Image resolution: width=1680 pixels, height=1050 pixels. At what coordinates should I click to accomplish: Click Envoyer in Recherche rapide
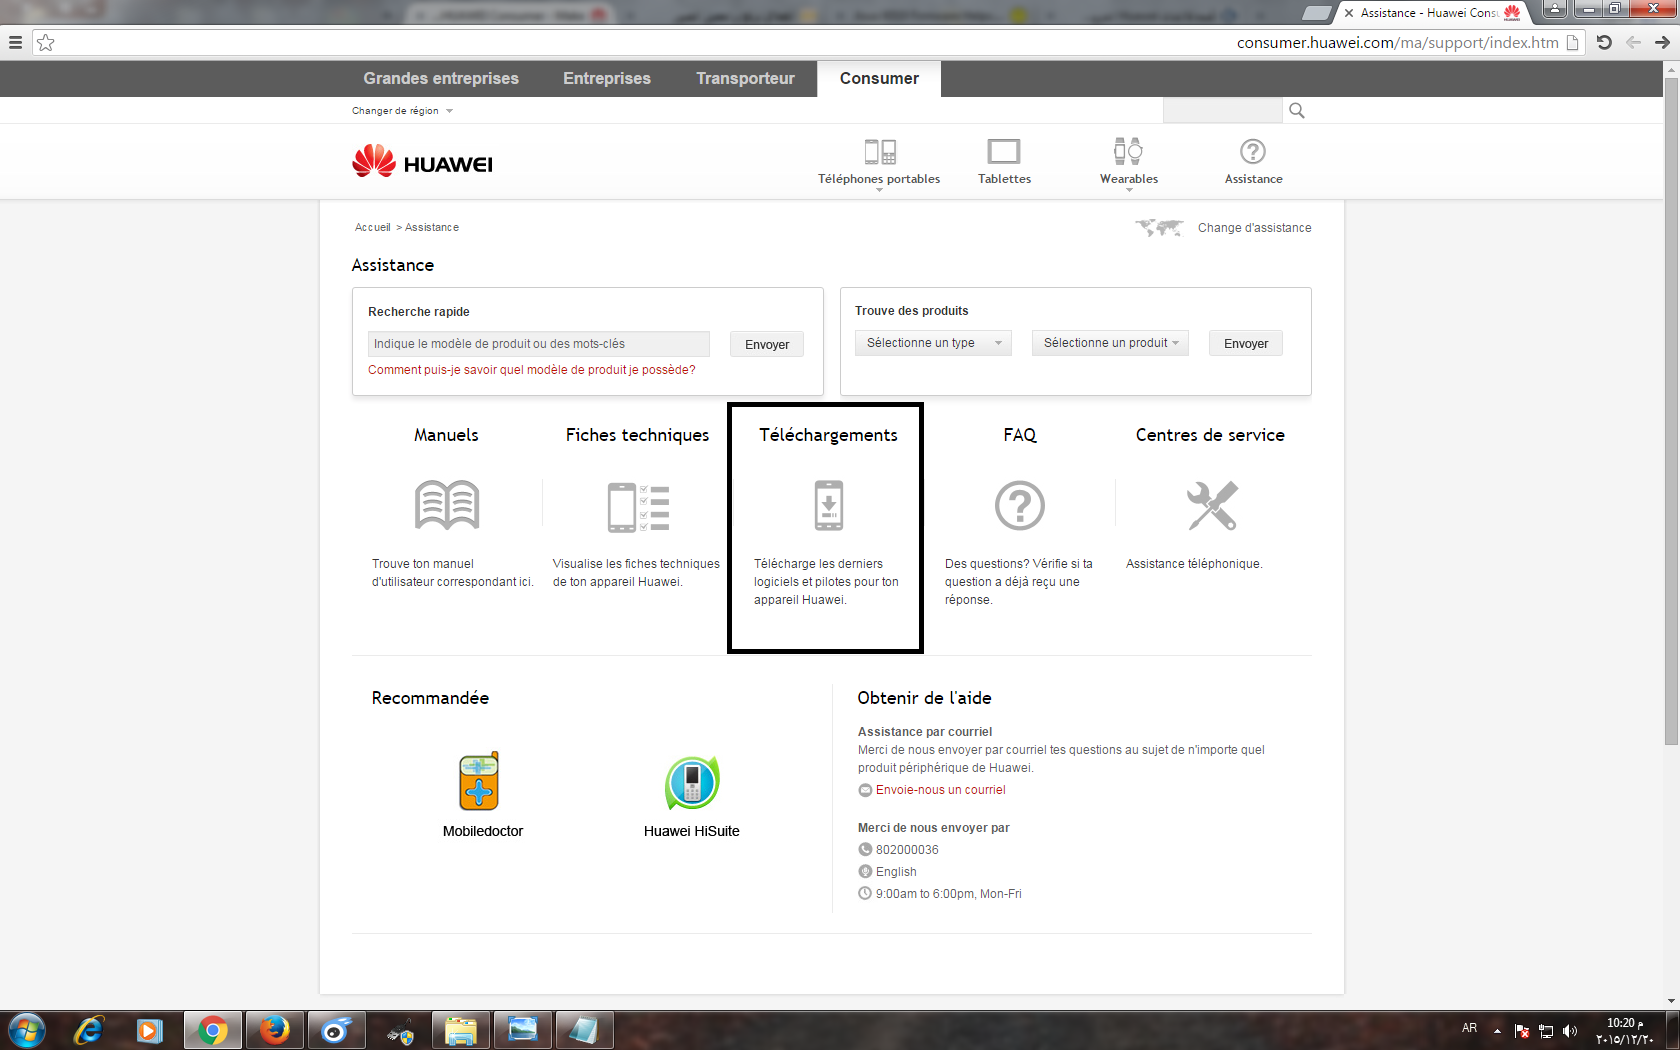point(767,344)
